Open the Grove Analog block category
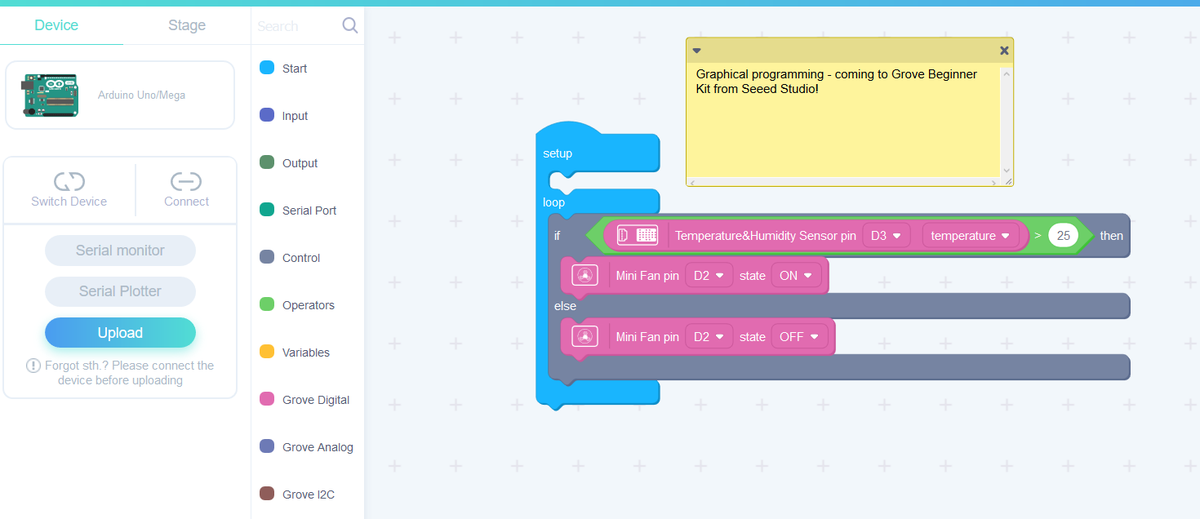This screenshot has width=1200, height=519. point(317,447)
